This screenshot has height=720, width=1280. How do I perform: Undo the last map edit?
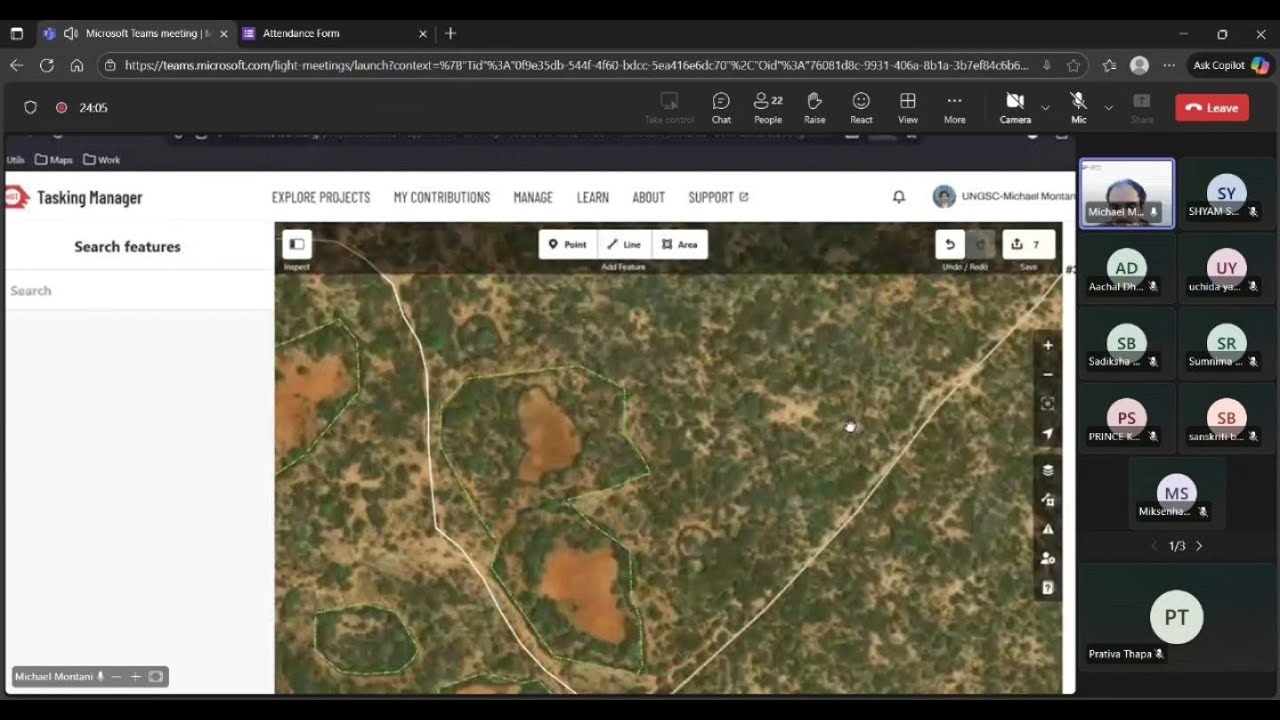click(950, 244)
